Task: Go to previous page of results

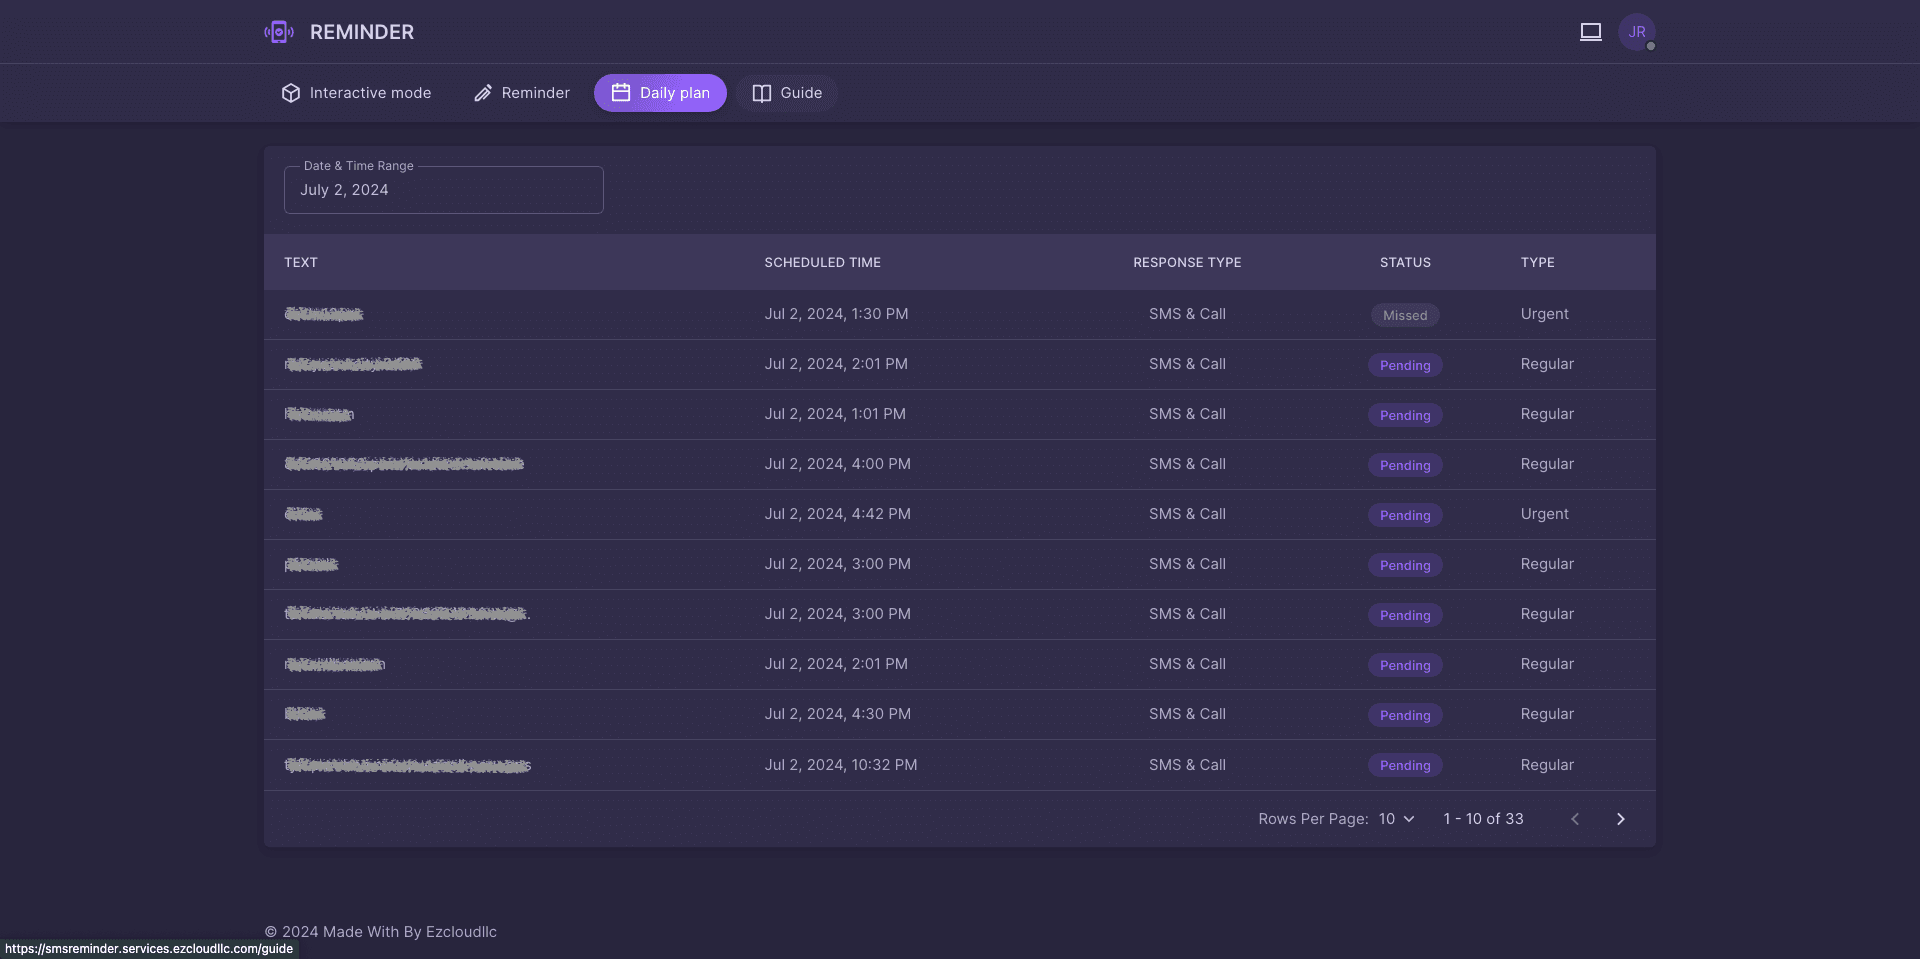Action: (1575, 819)
